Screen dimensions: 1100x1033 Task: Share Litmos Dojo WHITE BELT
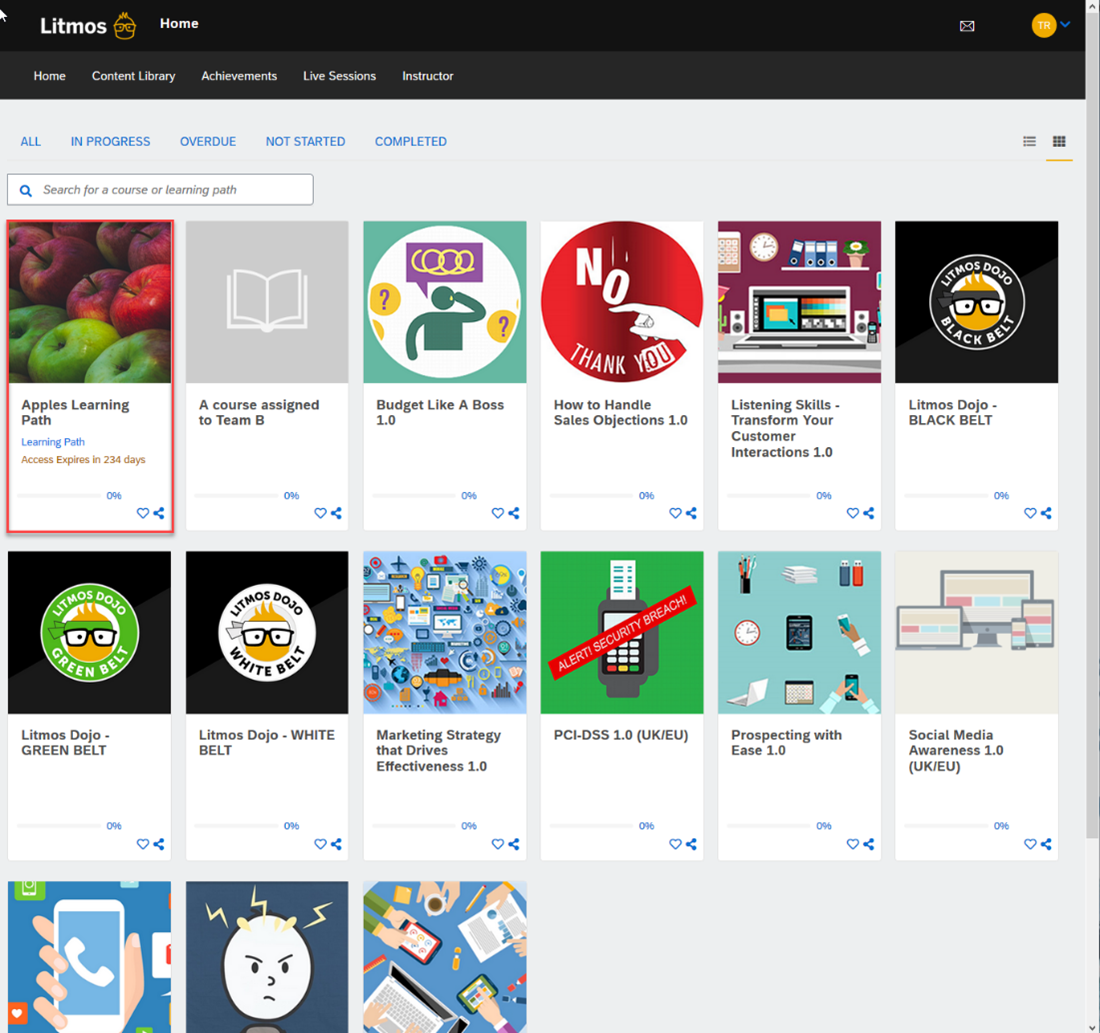point(337,844)
